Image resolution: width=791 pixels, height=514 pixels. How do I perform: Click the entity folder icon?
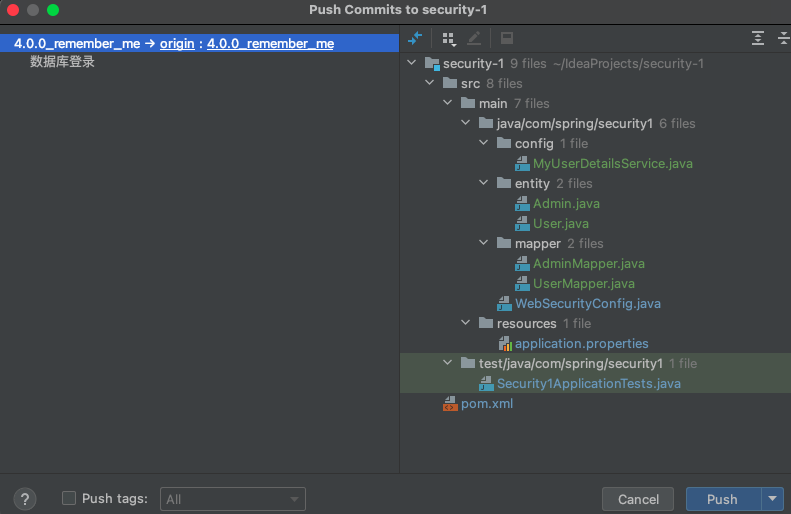pyautogui.click(x=504, y=183)
